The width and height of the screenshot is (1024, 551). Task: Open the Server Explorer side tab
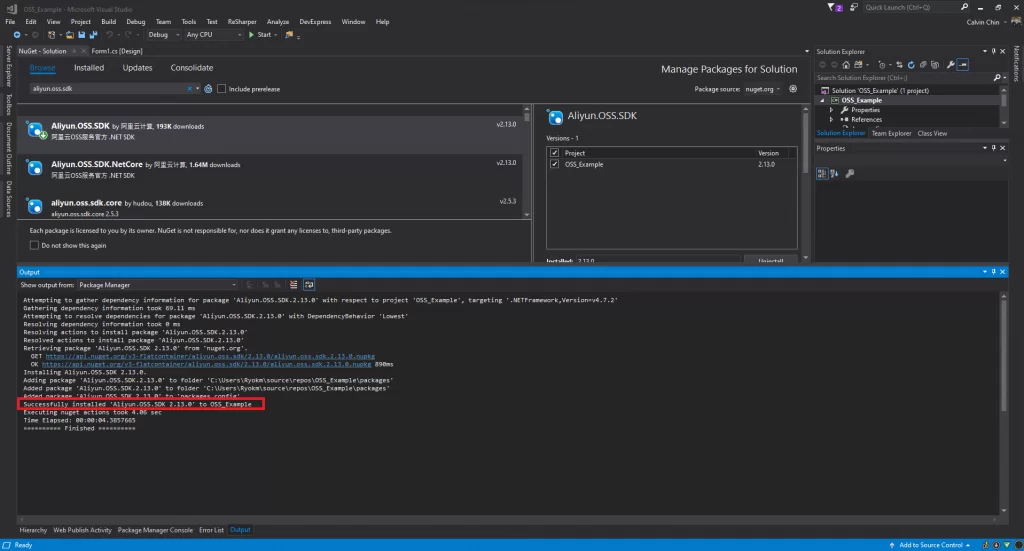point(8,66)
